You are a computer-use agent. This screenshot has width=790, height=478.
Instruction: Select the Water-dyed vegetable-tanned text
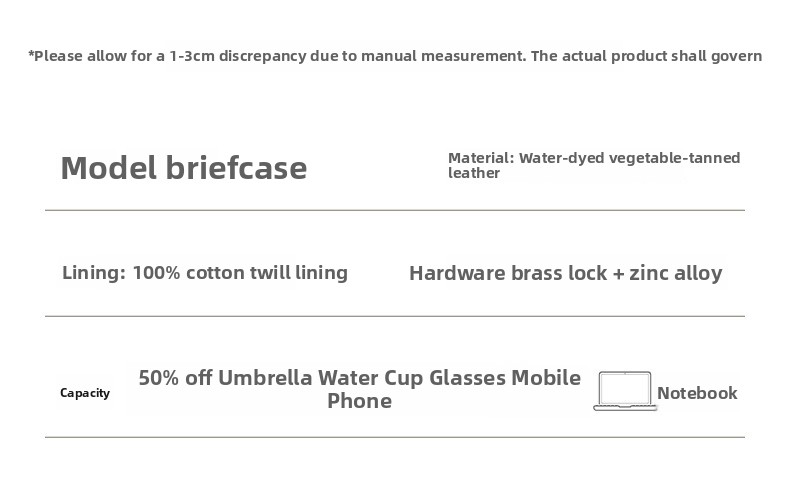(x=629, y=158)
